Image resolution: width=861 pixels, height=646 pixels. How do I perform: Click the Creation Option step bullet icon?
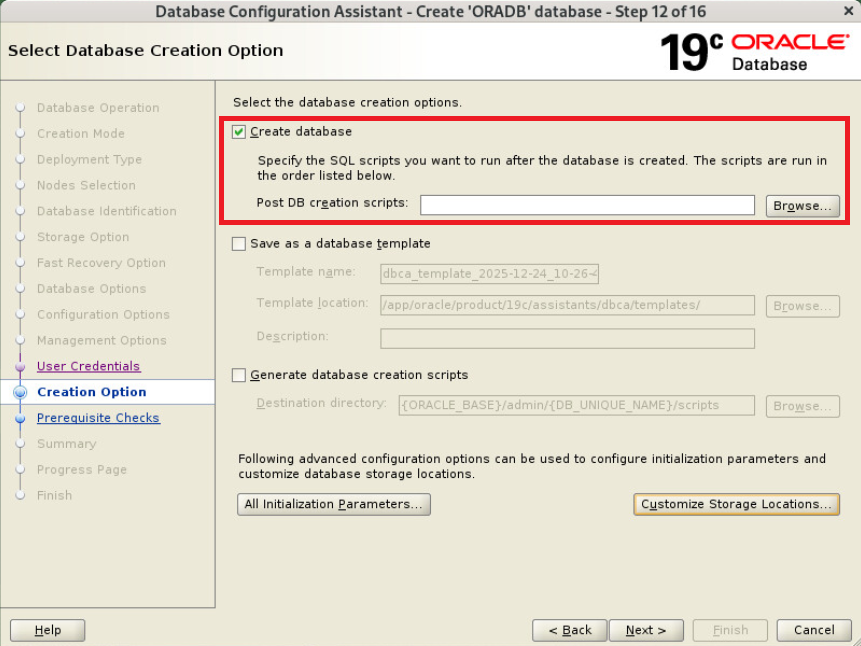pyautogui.click(x=20, y=392)
